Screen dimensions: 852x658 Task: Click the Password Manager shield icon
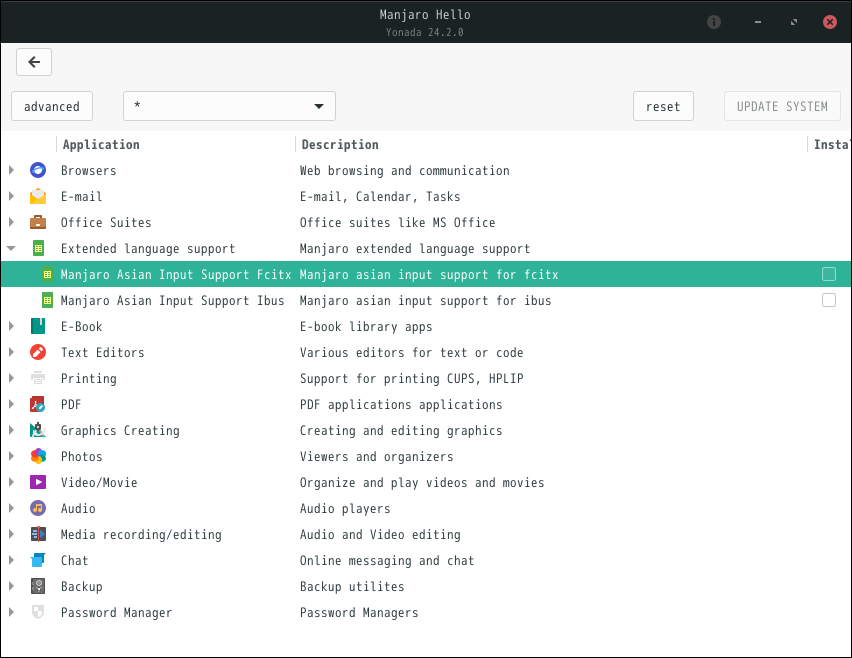point(38,612)
